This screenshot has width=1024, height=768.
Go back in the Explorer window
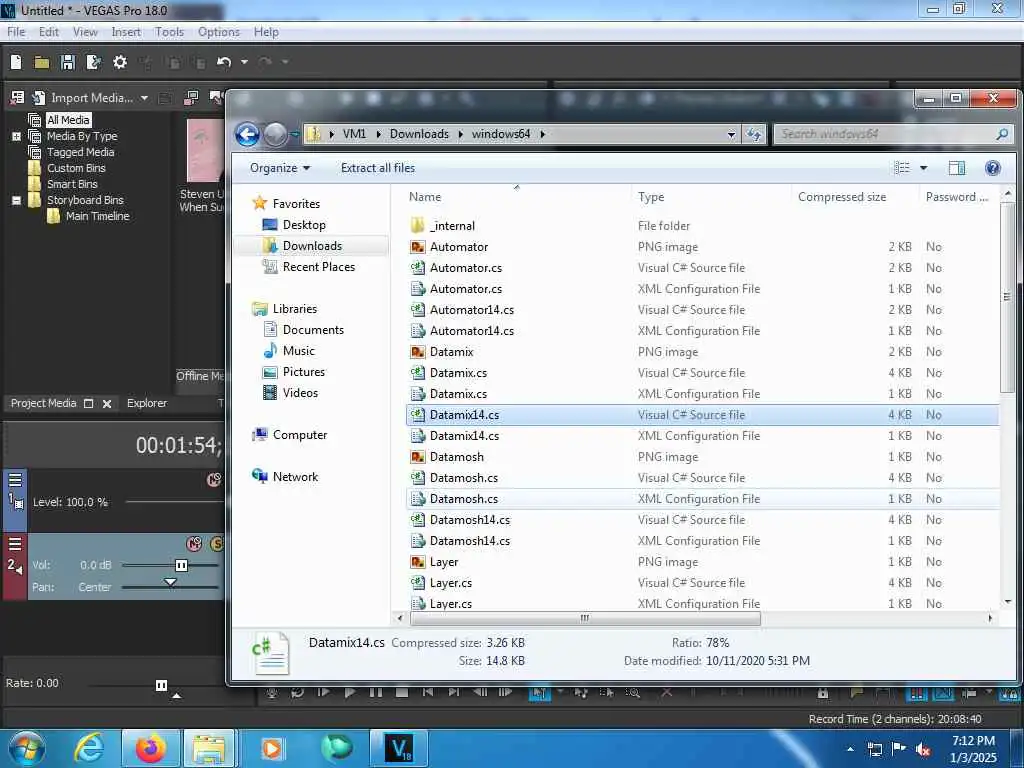[x=248, y=135]
